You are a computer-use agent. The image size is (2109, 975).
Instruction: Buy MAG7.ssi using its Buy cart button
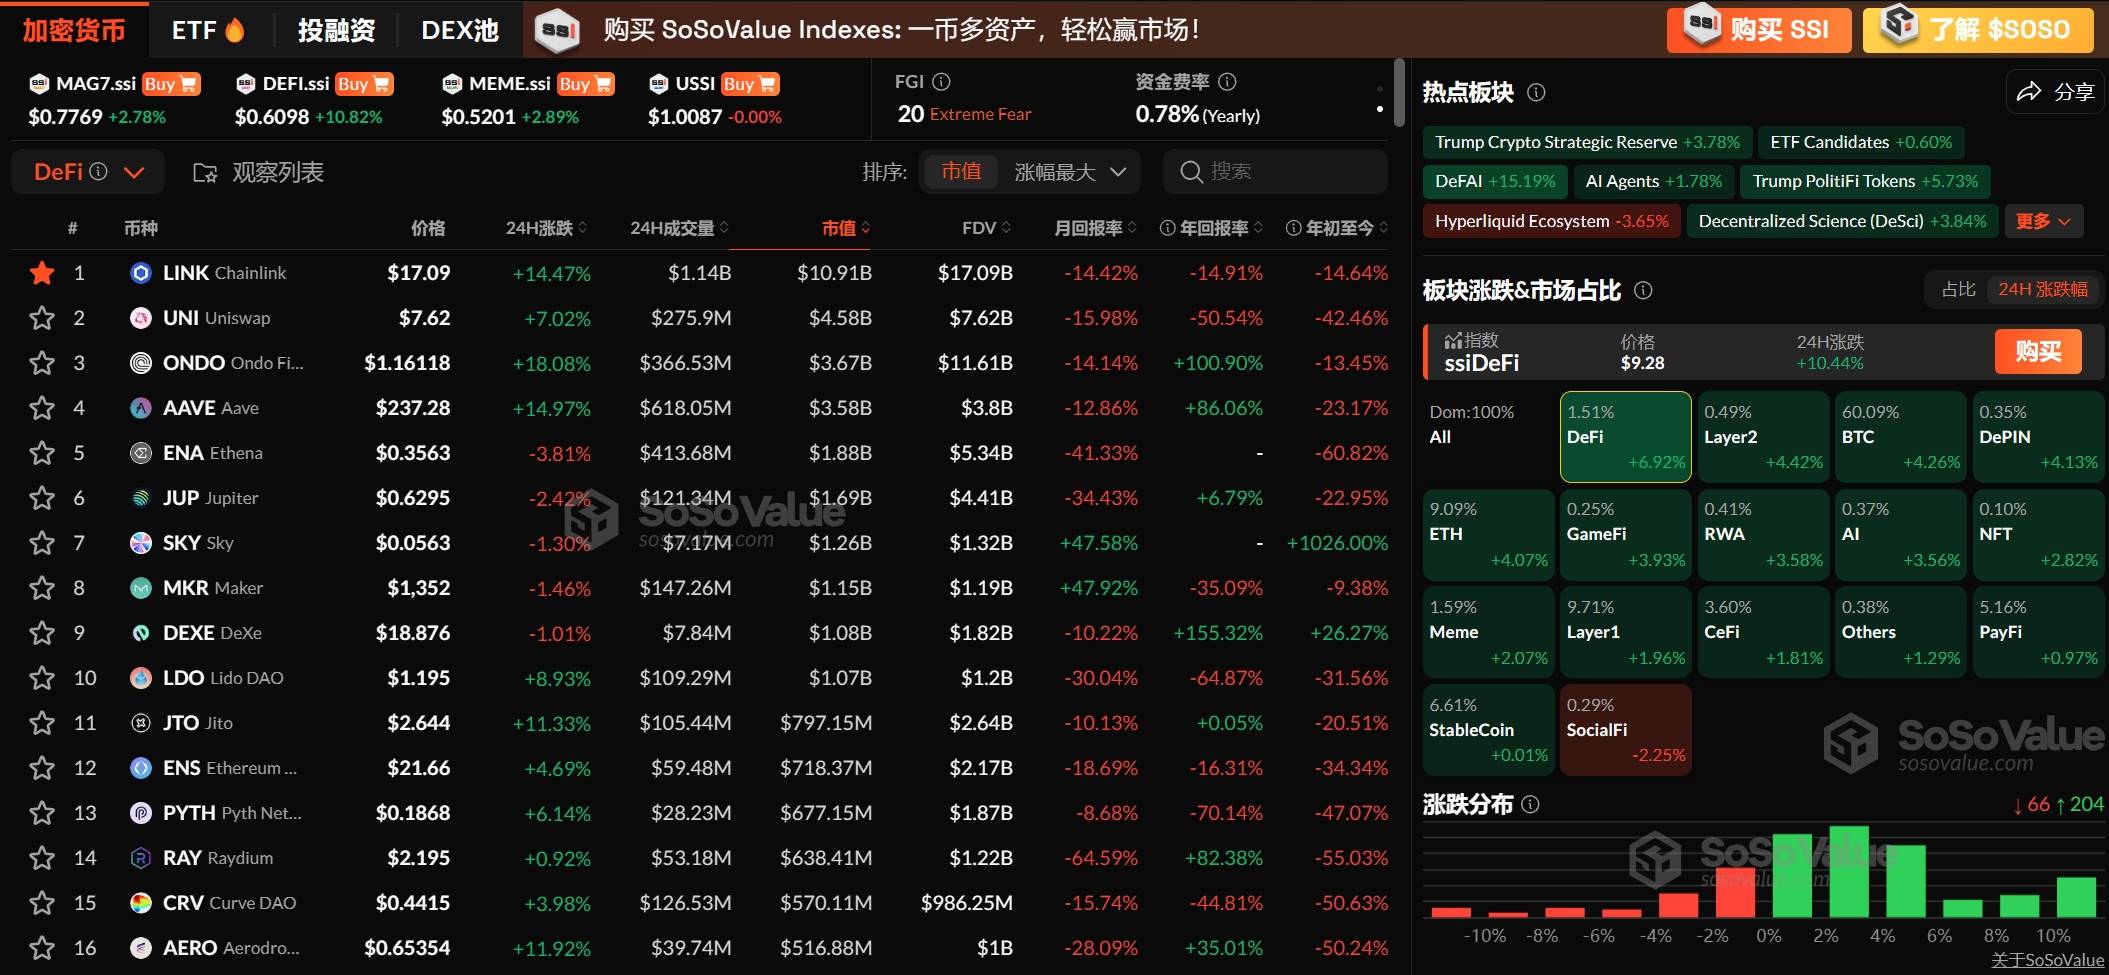pos(171,84)
